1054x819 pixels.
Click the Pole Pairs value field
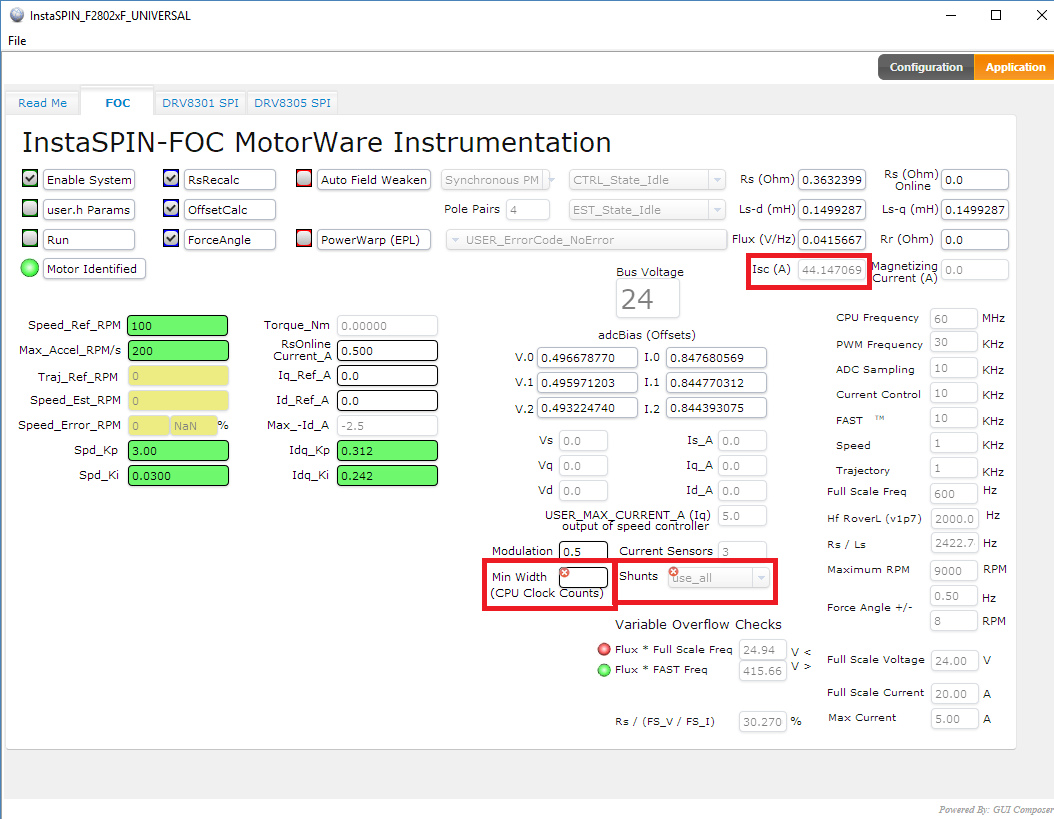pos(528,210)
